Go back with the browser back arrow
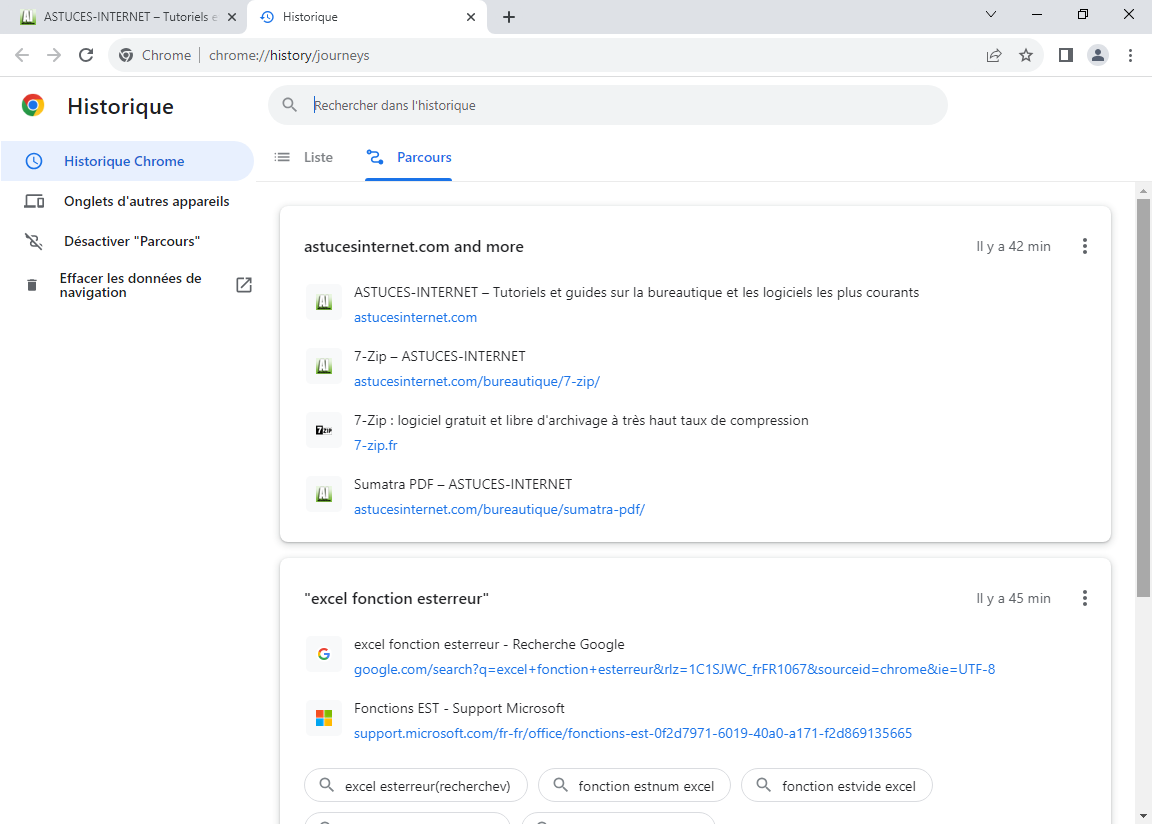This screenshot has height=824, width=1152. click(x=22, y=55)
